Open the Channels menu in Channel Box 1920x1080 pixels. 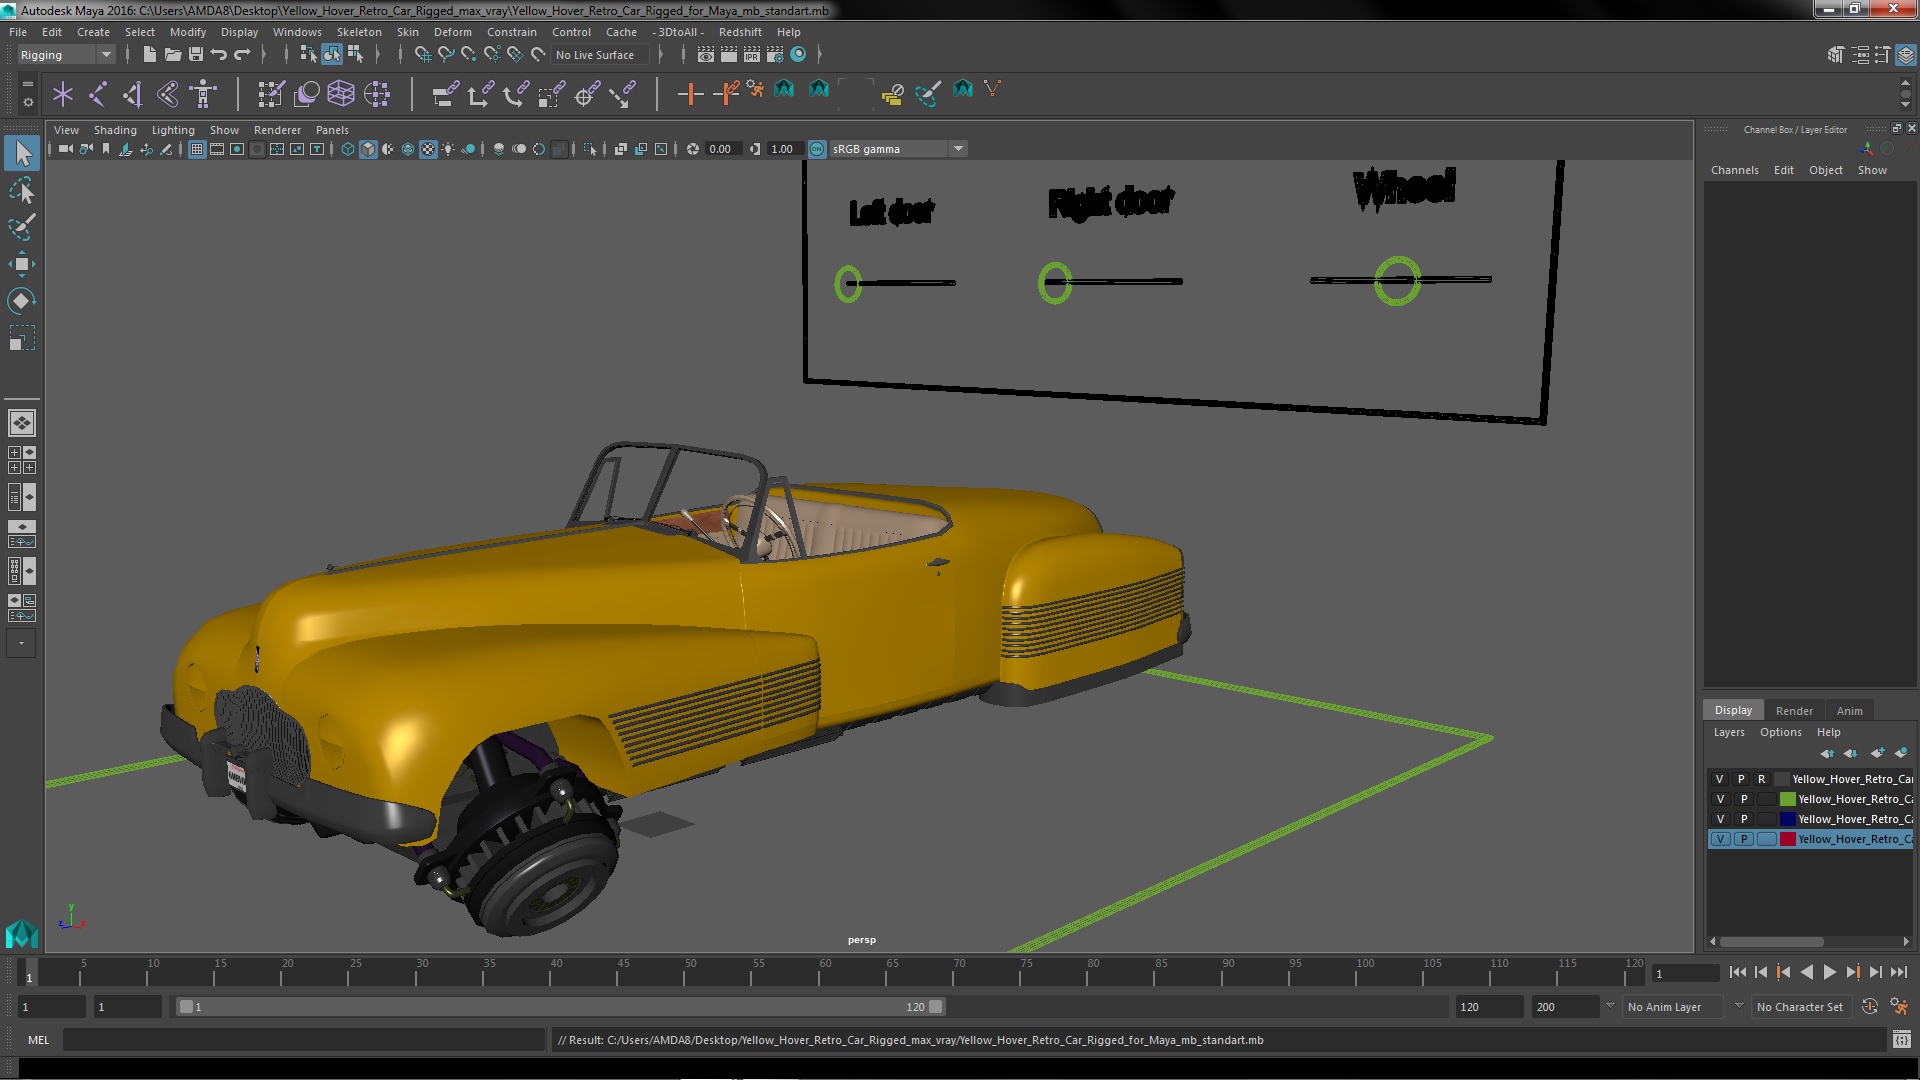(1734, 170)
